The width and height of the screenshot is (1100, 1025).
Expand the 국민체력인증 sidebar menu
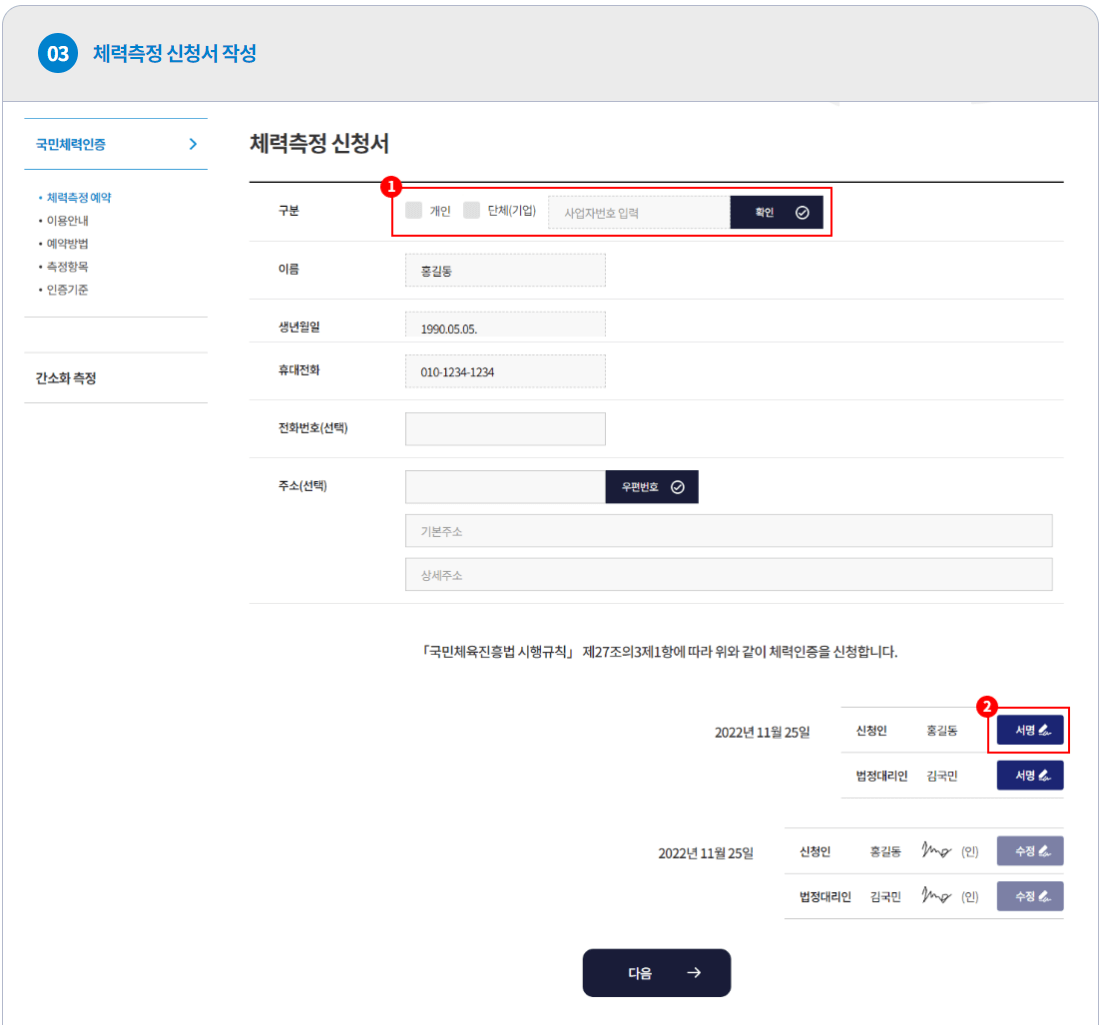[116, 144]
